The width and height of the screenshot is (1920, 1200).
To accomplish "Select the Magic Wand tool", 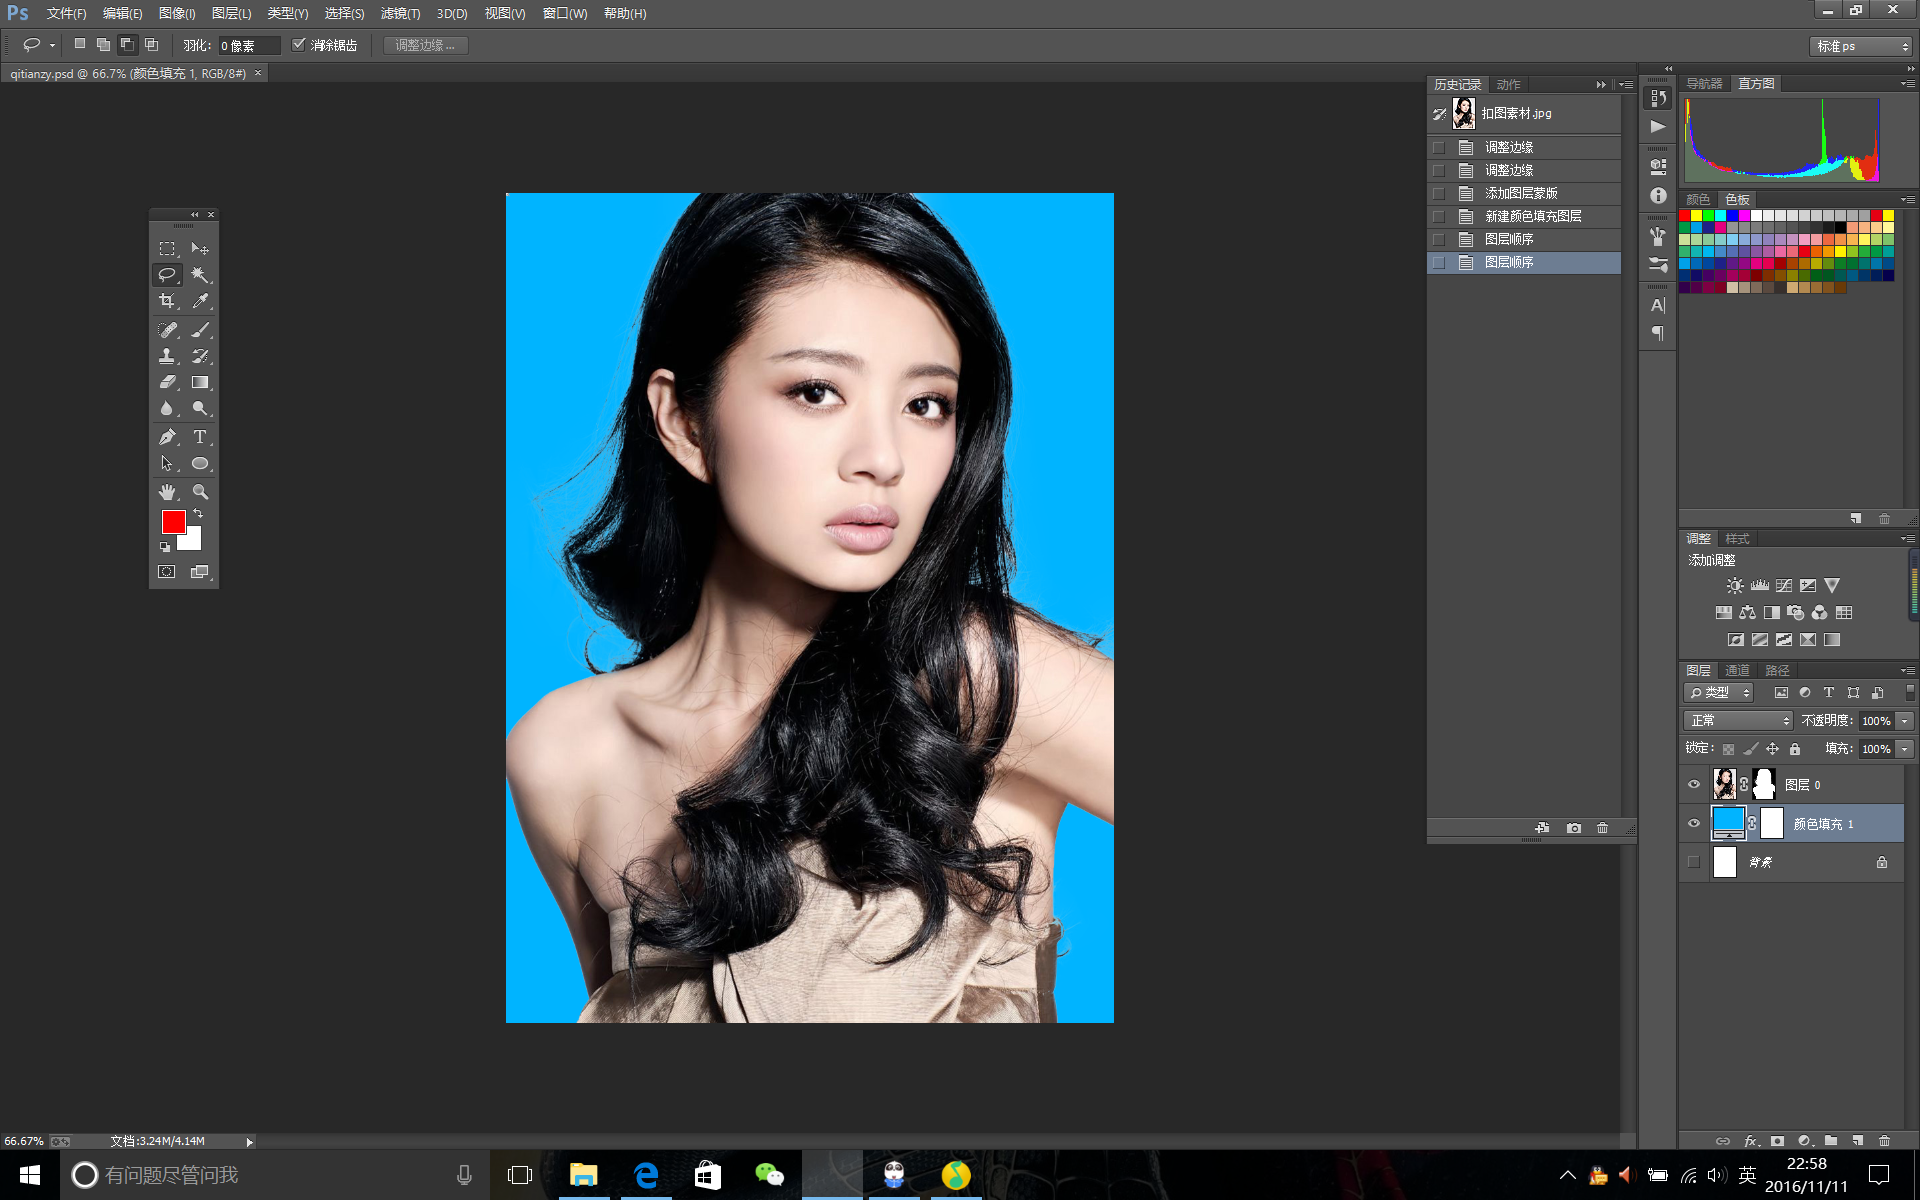I will point(200,275).
